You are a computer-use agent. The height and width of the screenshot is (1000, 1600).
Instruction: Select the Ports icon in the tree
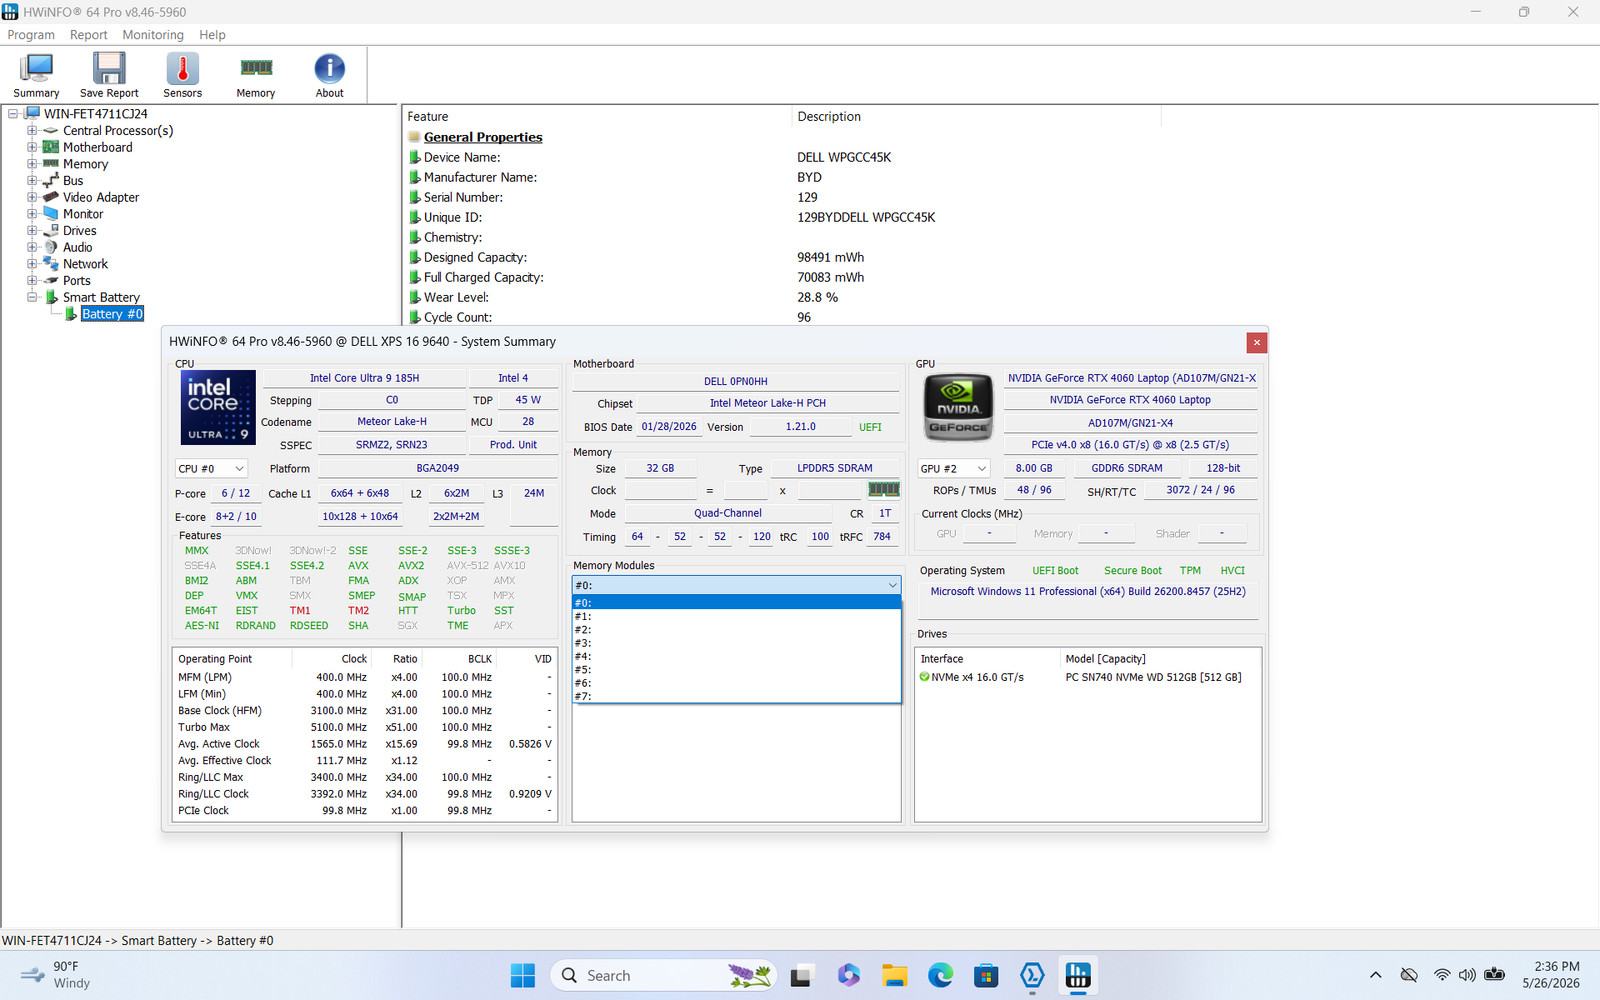(51, 281)
